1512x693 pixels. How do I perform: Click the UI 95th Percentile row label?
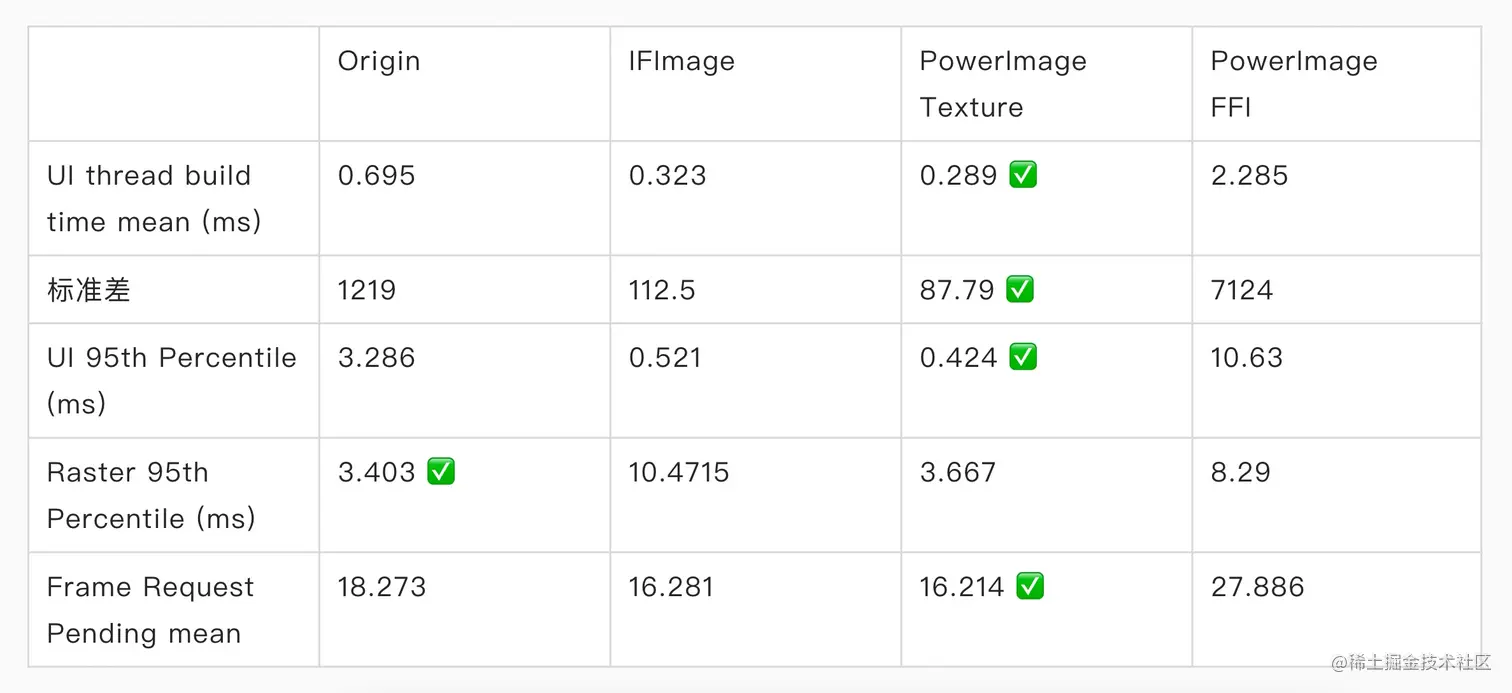click(x=172, y=380)
